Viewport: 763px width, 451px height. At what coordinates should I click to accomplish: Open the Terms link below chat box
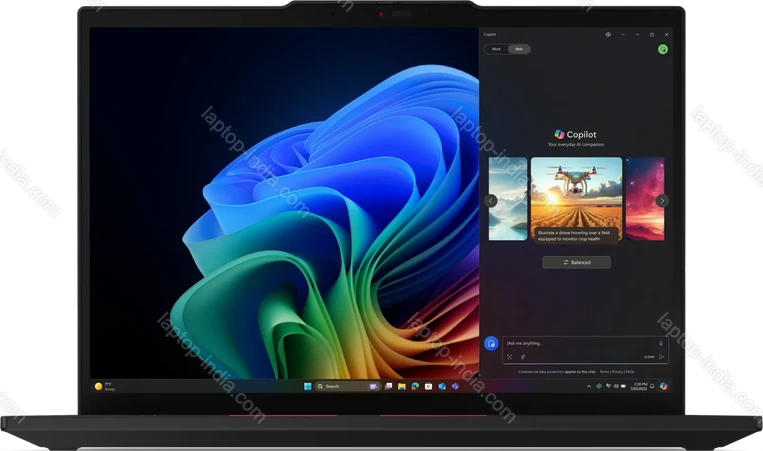[604, 371]
